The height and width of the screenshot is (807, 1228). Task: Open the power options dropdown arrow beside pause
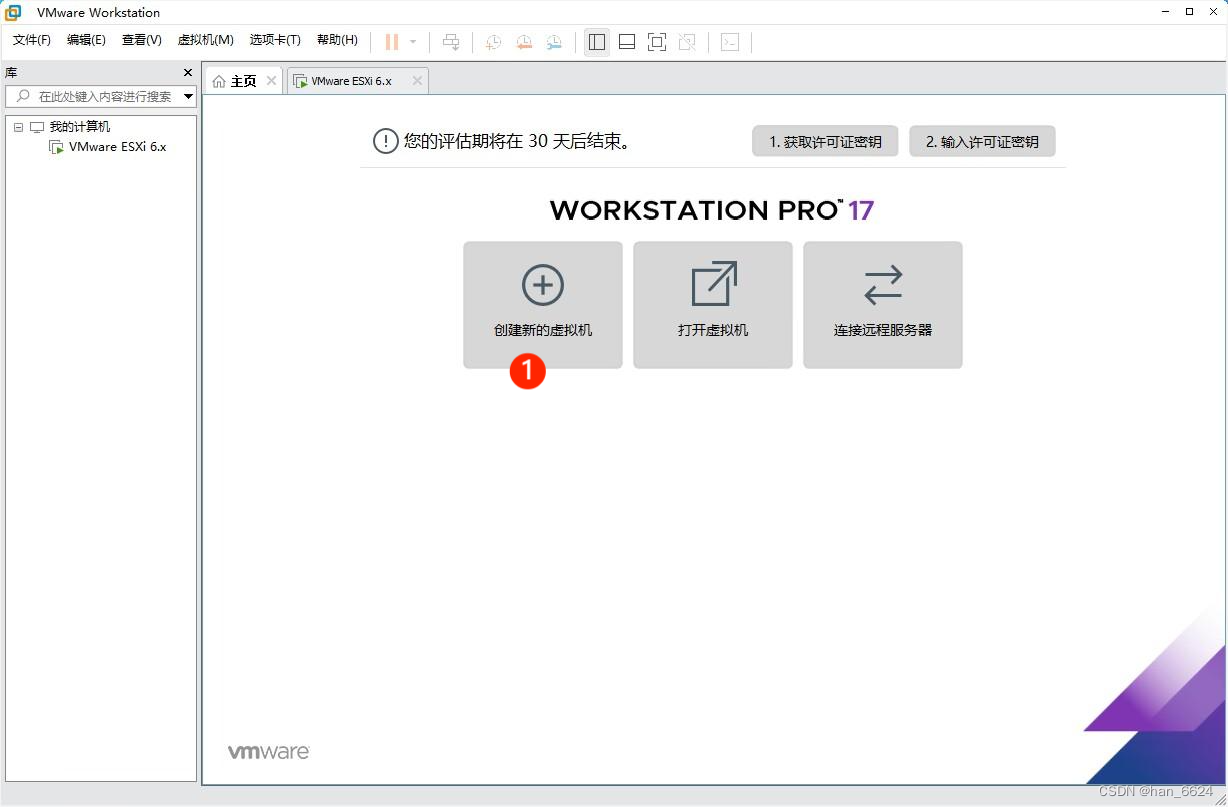(413, 42)
